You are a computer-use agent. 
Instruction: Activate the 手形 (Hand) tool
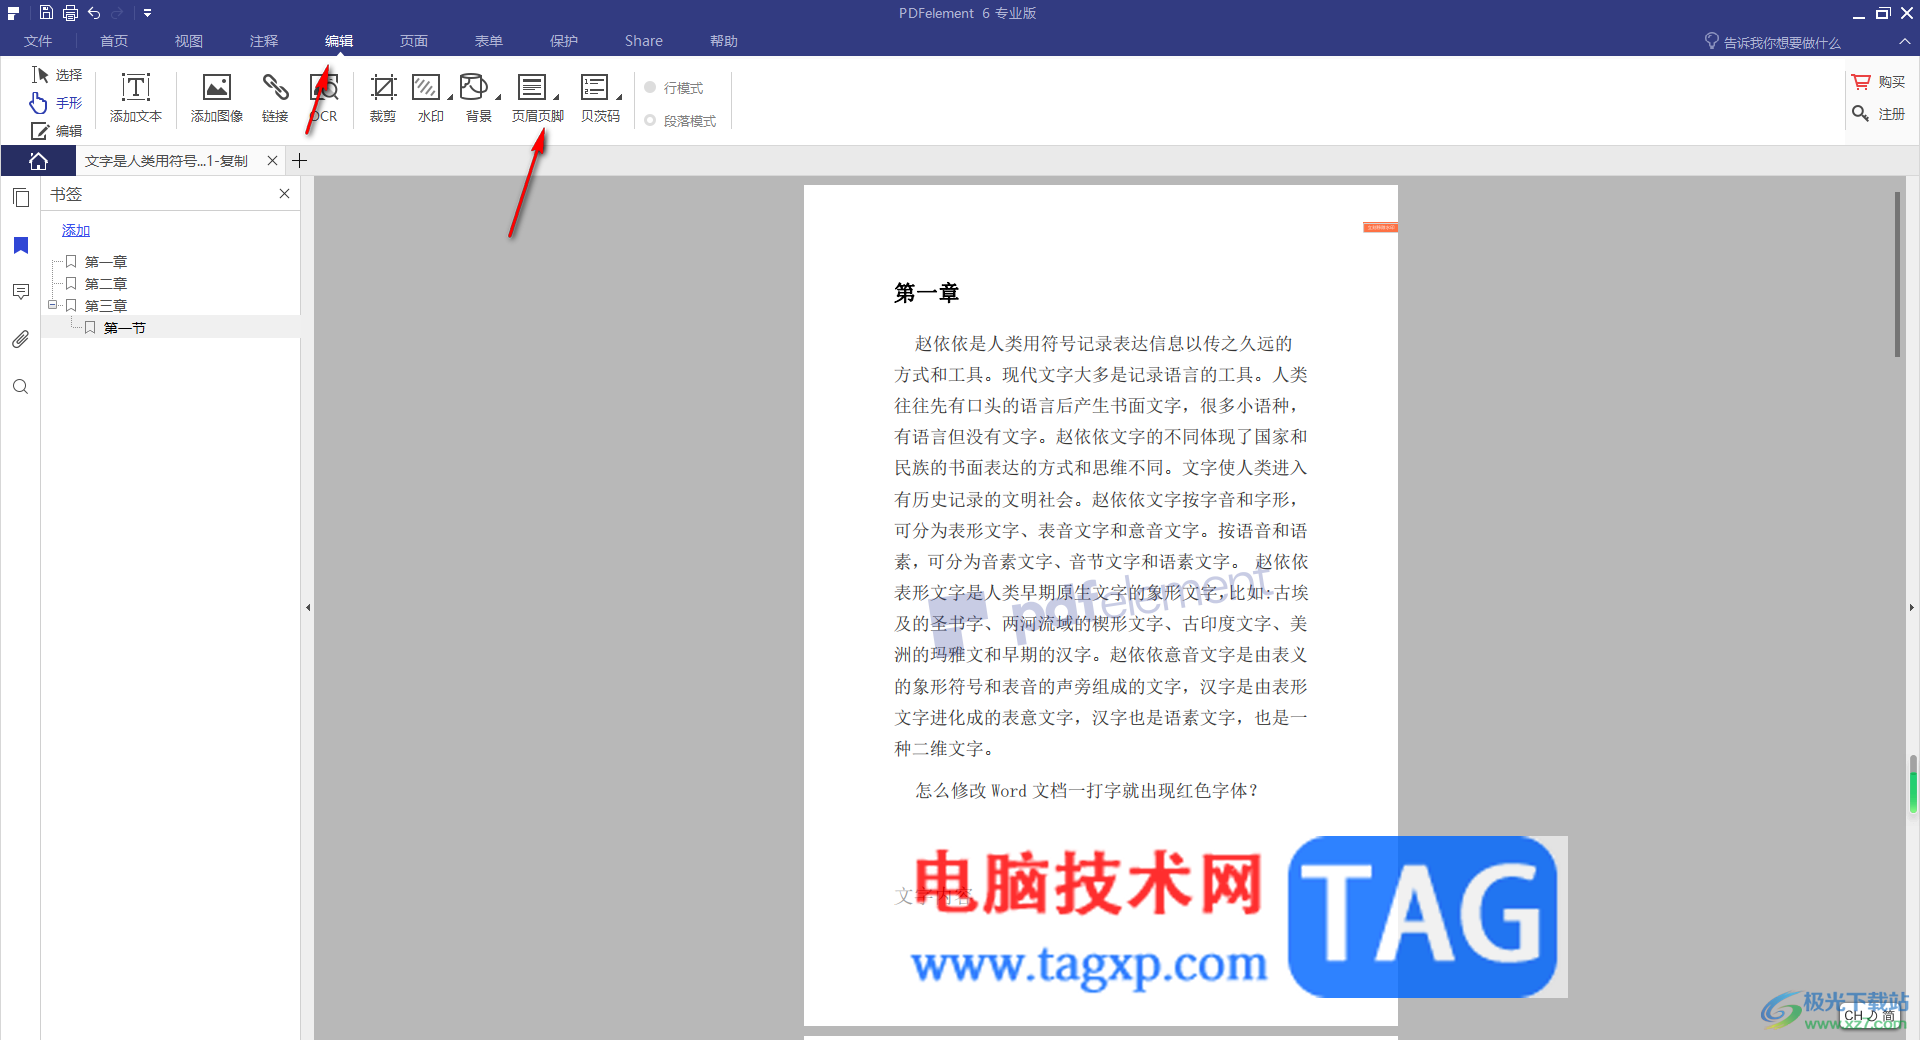pyautogui.click(x=57, y=103)
